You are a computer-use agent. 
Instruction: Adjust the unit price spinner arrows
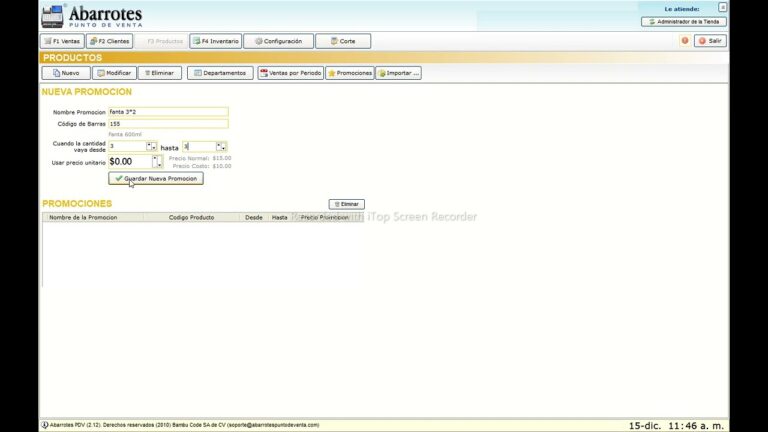click(156, 161)
